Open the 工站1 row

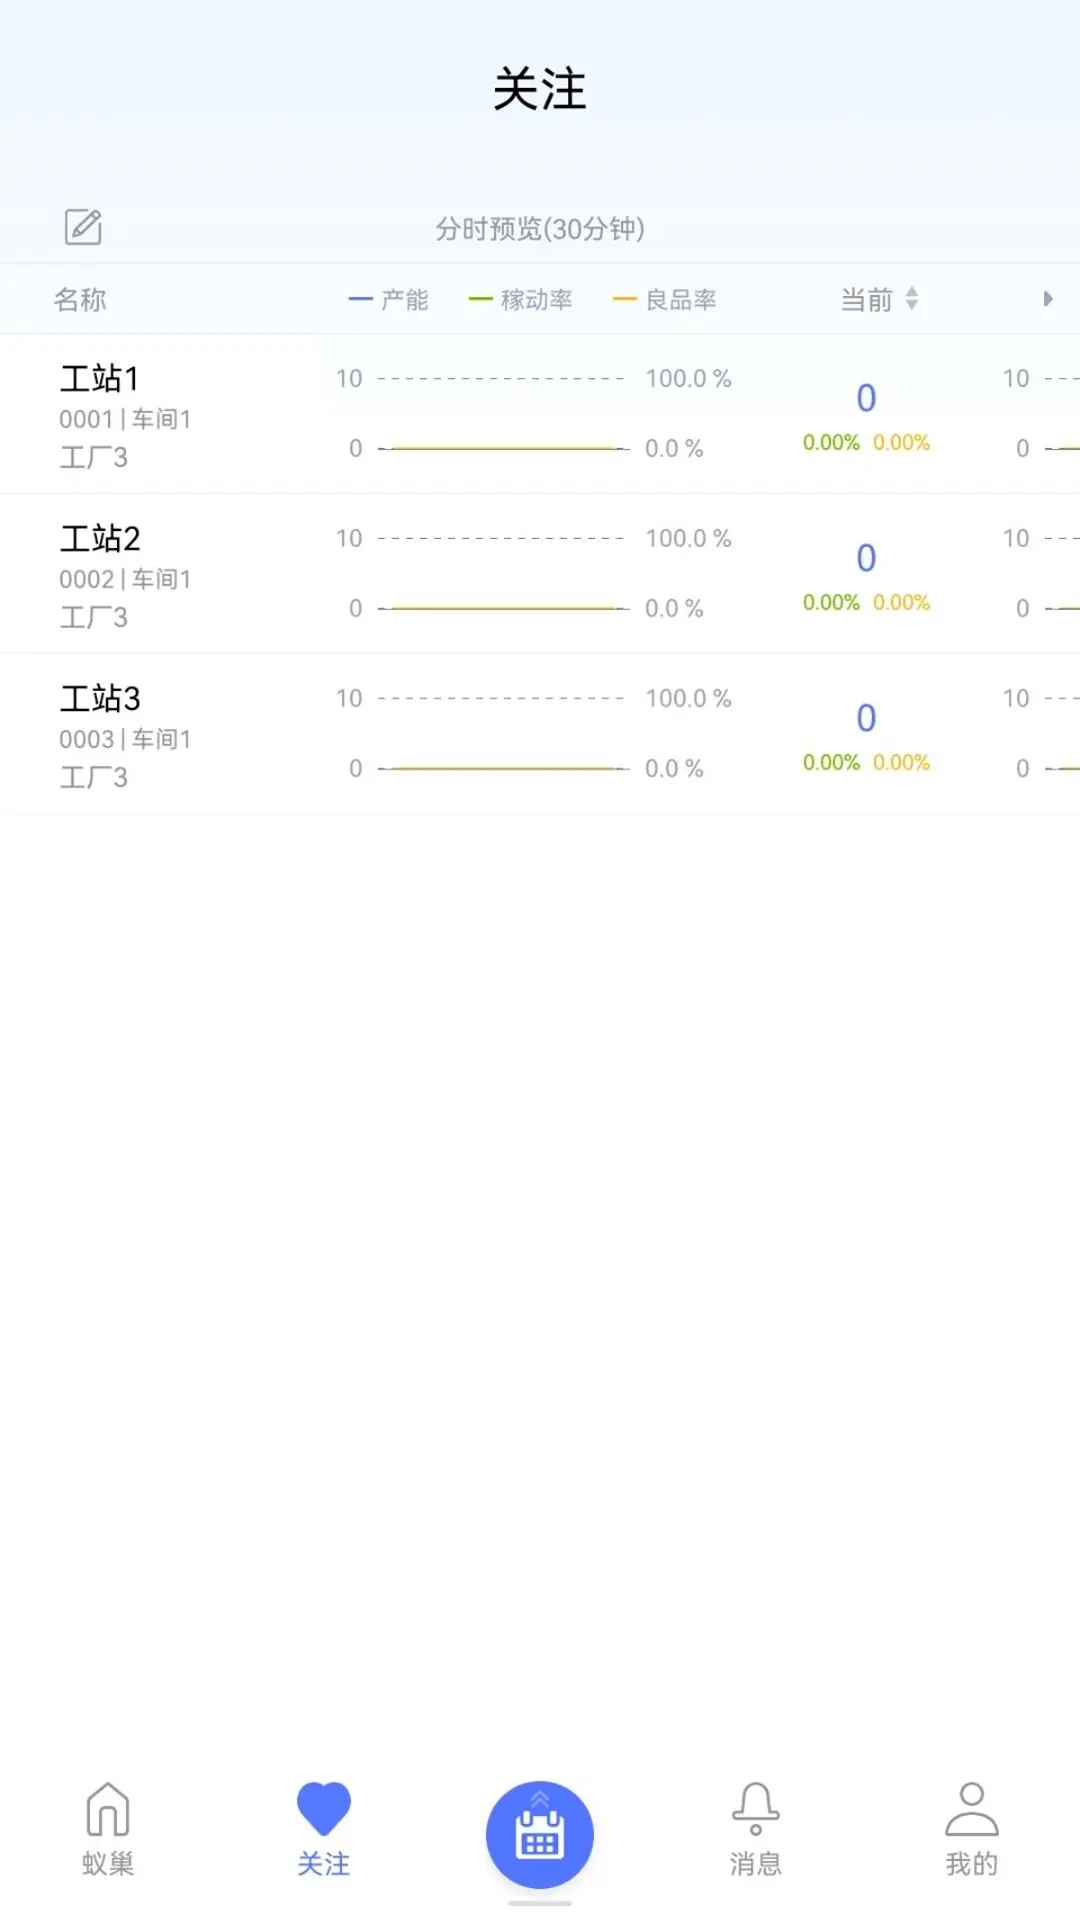[125, 414]
